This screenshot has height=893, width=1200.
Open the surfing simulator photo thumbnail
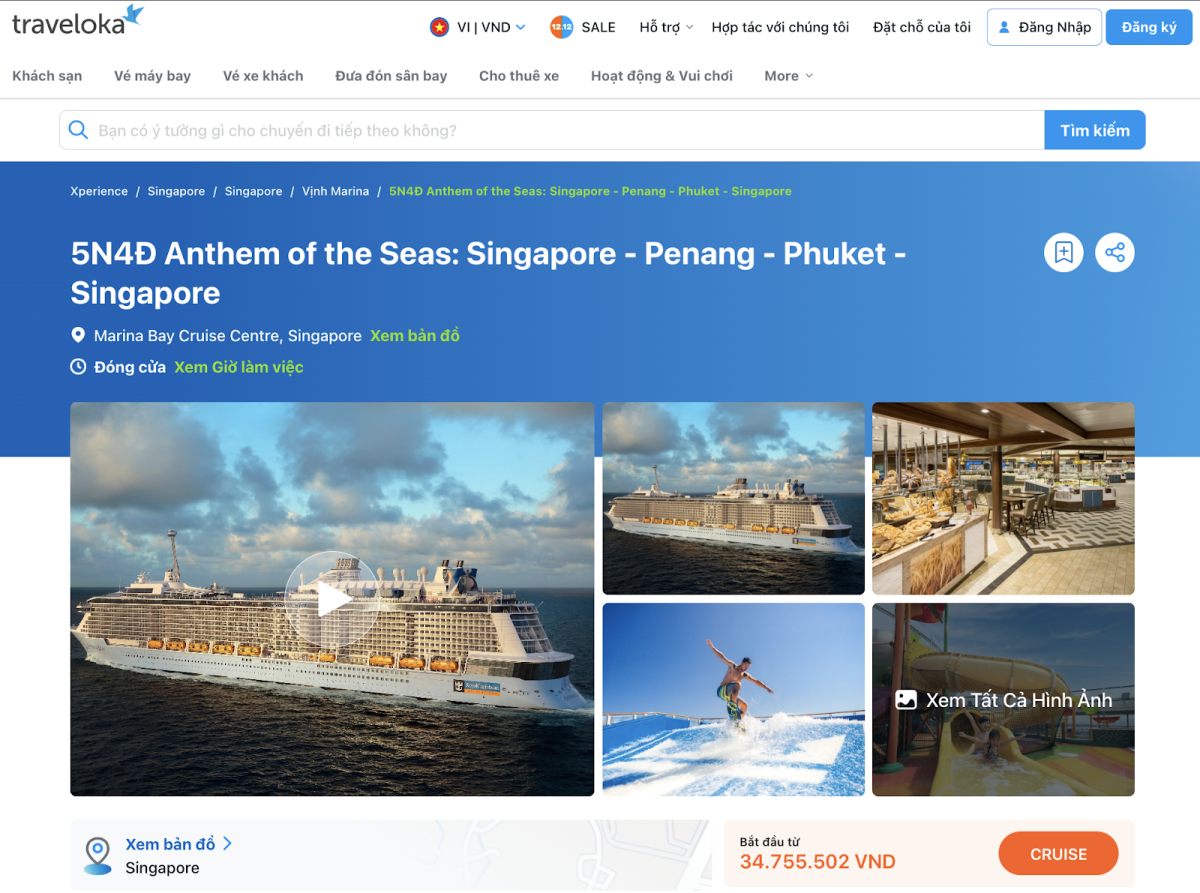pos(733,699)
